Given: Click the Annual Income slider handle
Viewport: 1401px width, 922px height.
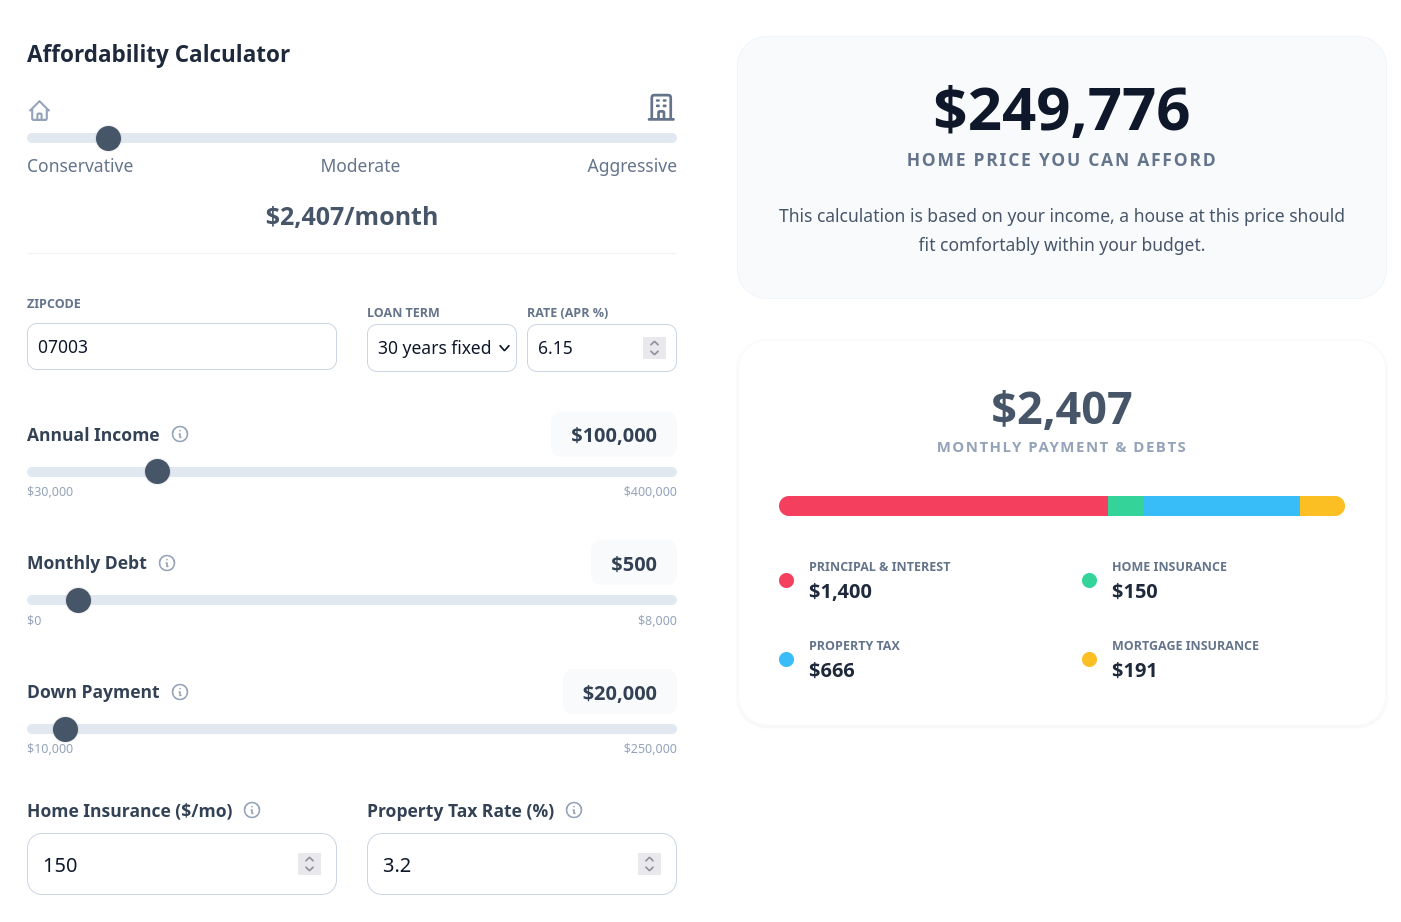Looking at the screenshot, I should point(157,472).
